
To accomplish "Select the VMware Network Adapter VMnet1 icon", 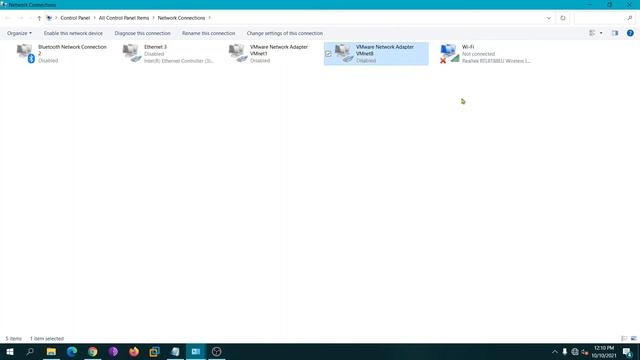I will tap(238, 53).
